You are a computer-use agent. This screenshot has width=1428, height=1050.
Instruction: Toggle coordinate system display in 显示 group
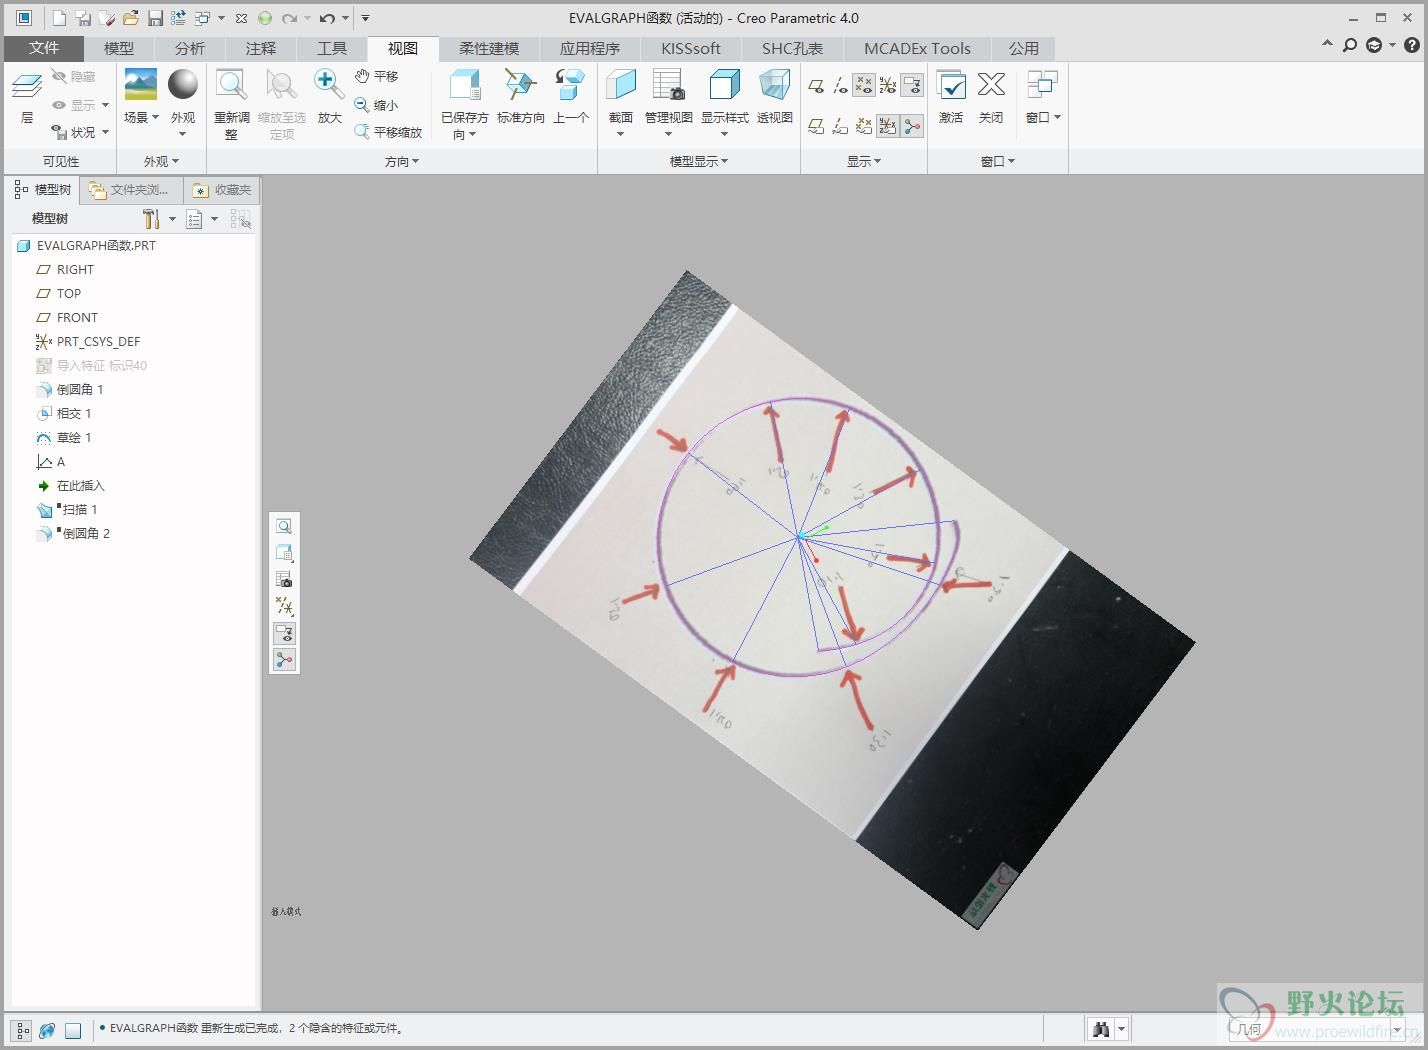coord(888,86)
